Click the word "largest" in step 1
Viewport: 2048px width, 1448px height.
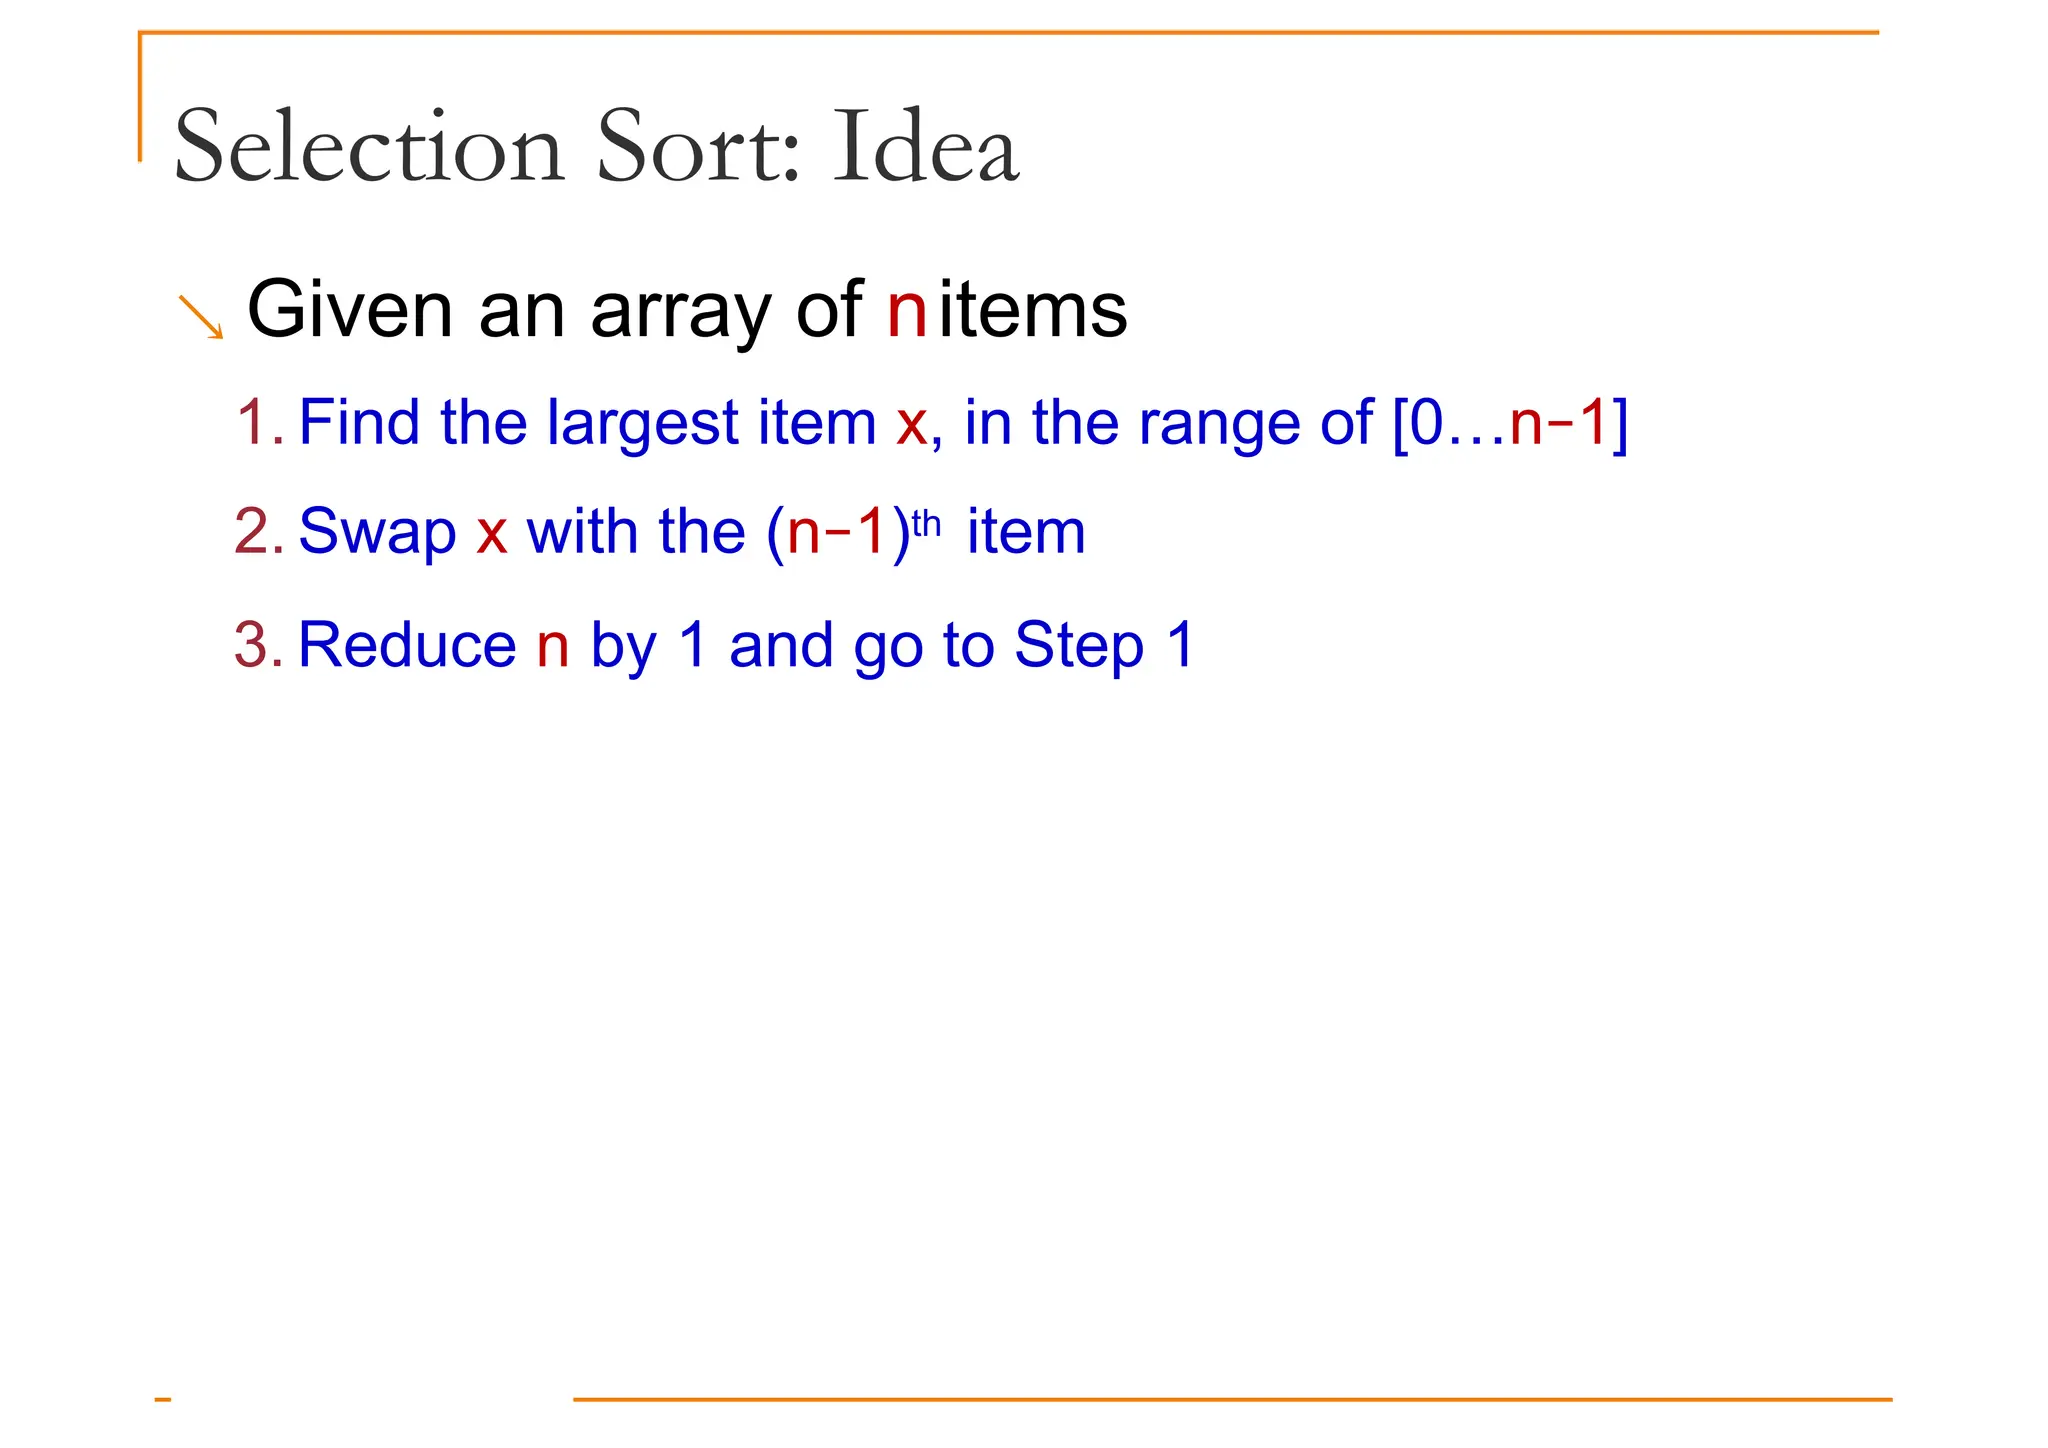[x=643, y=424]
